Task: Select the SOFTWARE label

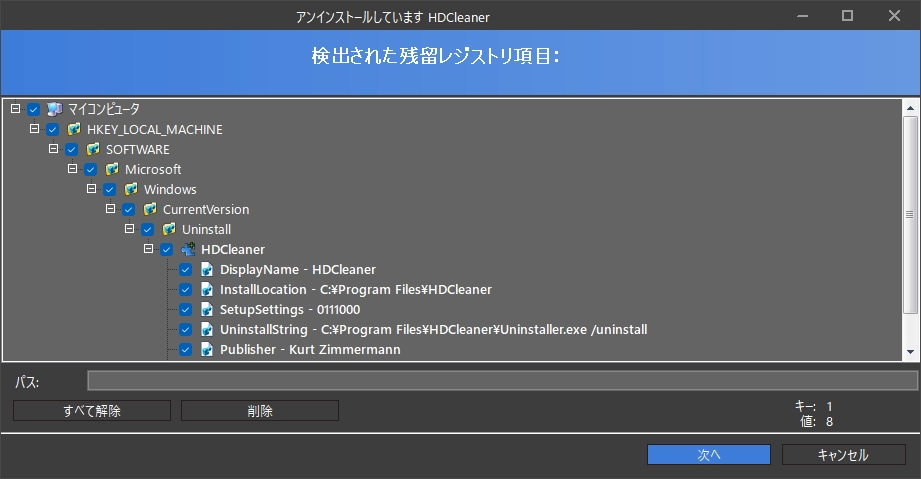Action: 137,149
